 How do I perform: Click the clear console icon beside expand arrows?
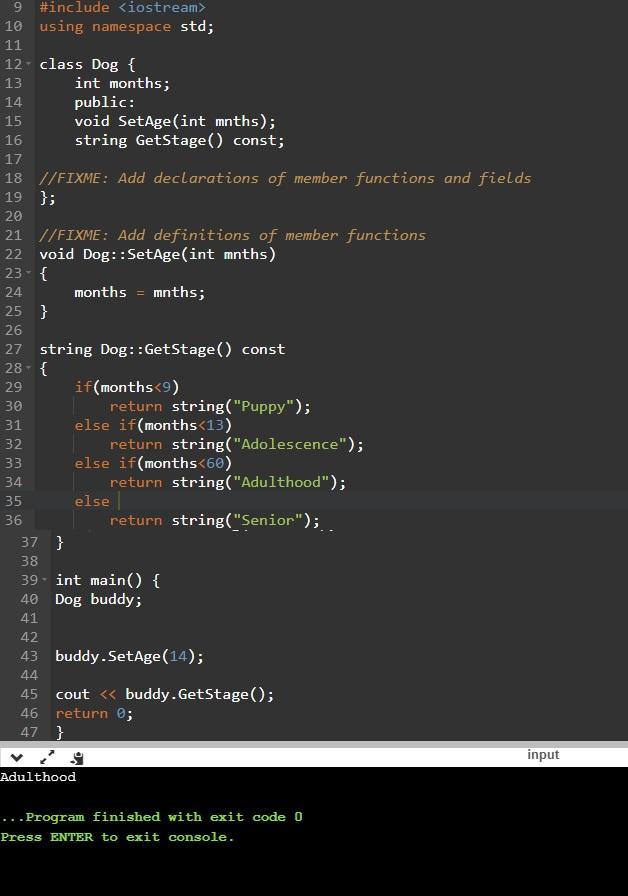(77, 758)
